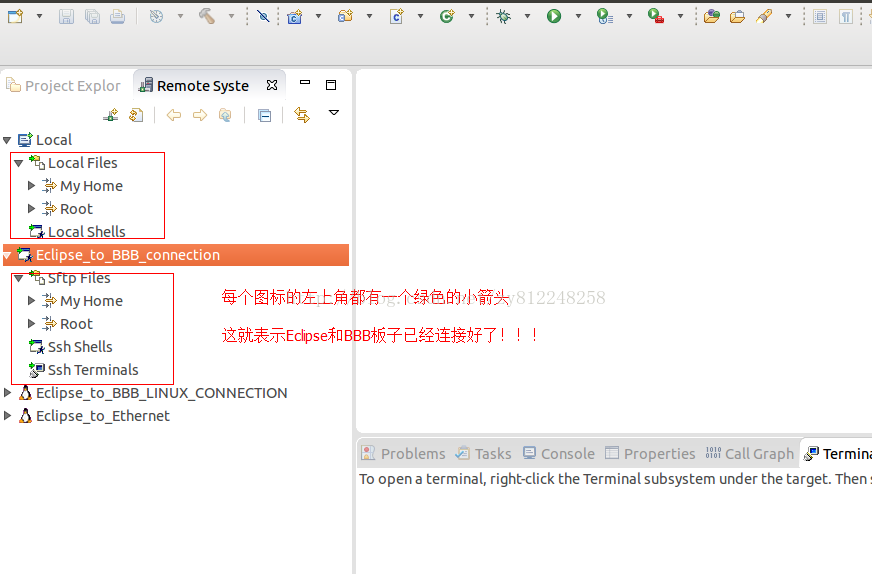Screen dimensions: 872x574
Task: Open the hammer Build dropdown arrow
Action: click(x=231, y=16)
